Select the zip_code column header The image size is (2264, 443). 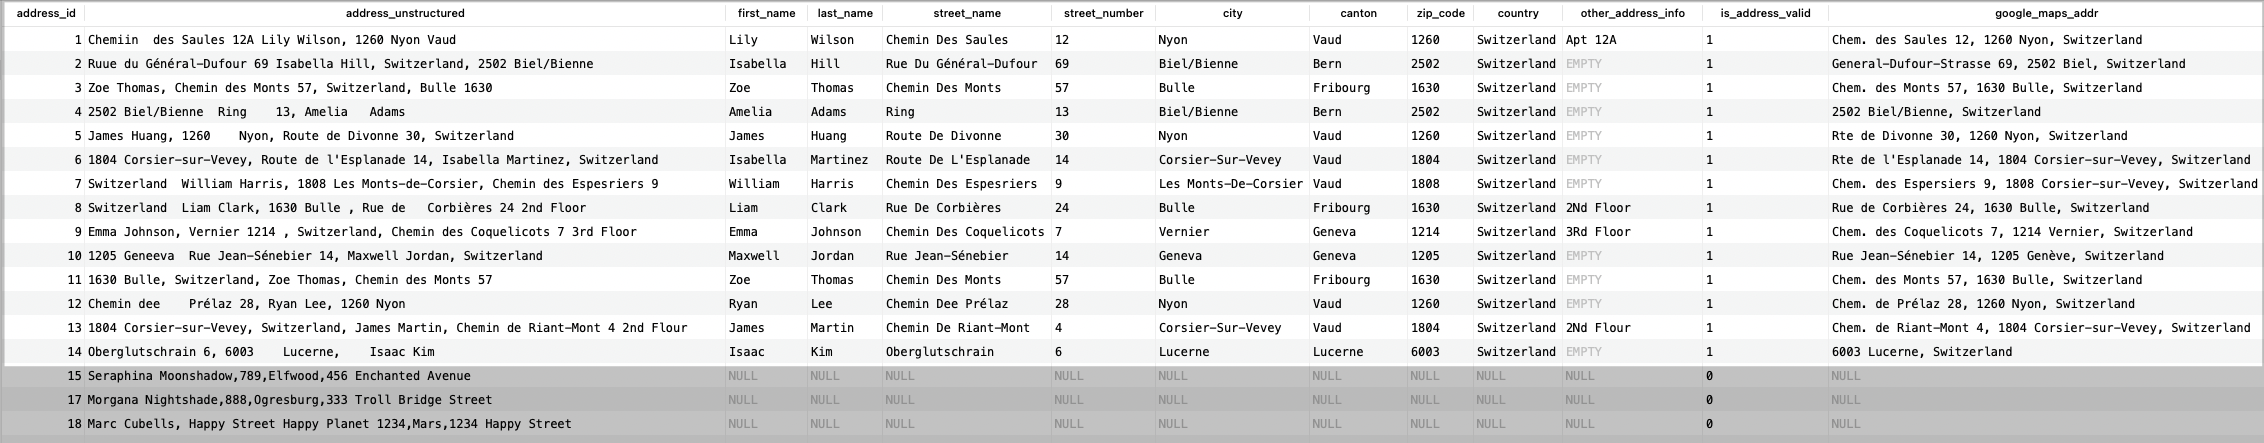[x=1440, y=14]
